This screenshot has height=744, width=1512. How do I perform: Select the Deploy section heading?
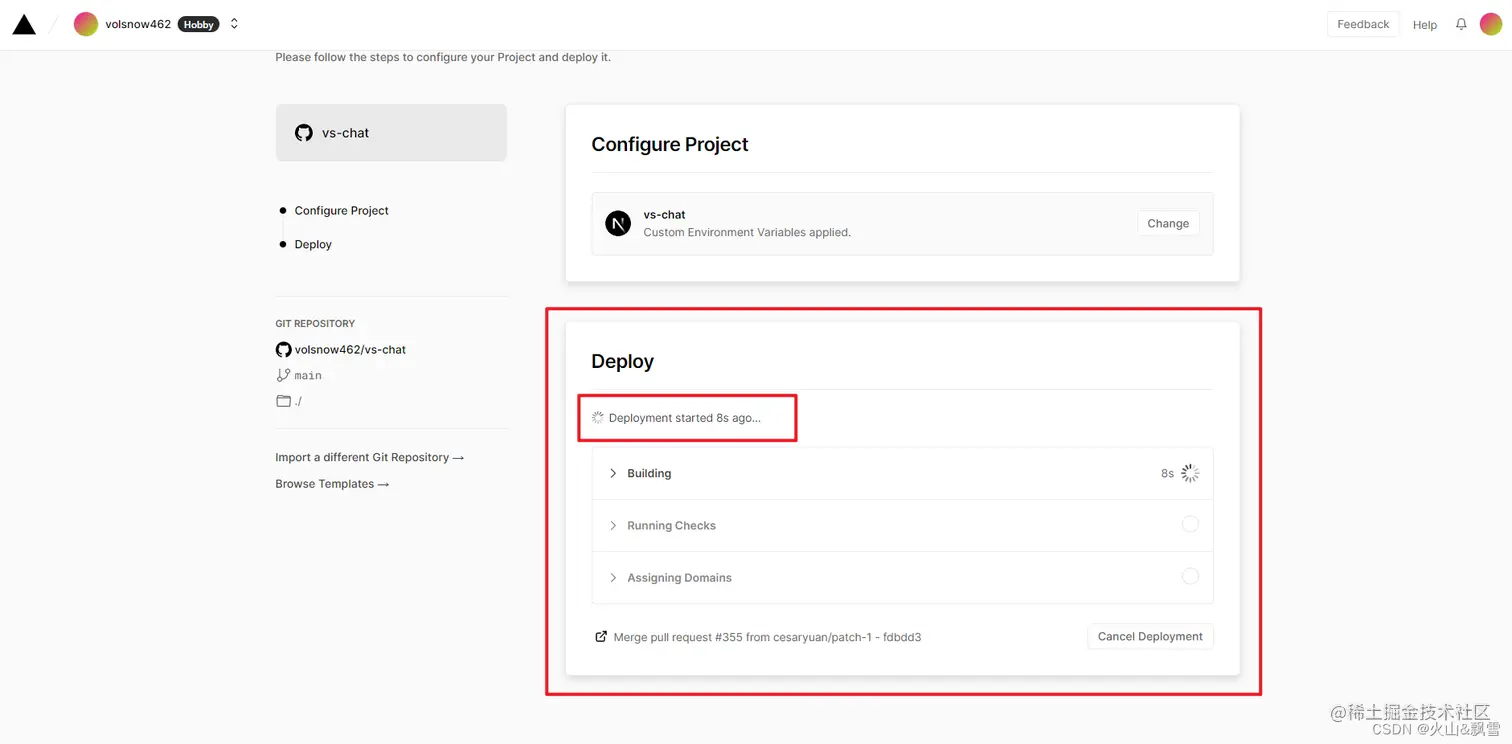(x=622, y=361)
